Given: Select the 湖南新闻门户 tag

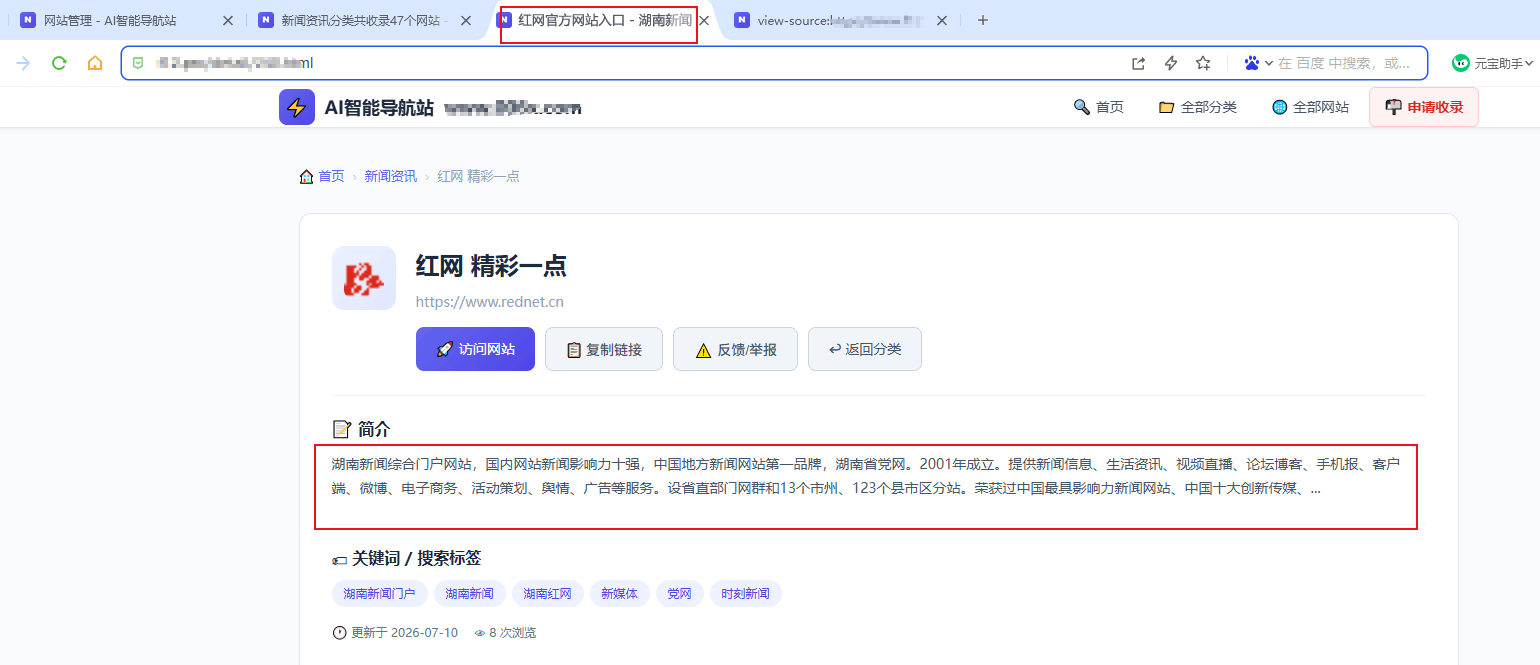Looking at the screenshot, I should pyautogui.click(x=380, y=593).
